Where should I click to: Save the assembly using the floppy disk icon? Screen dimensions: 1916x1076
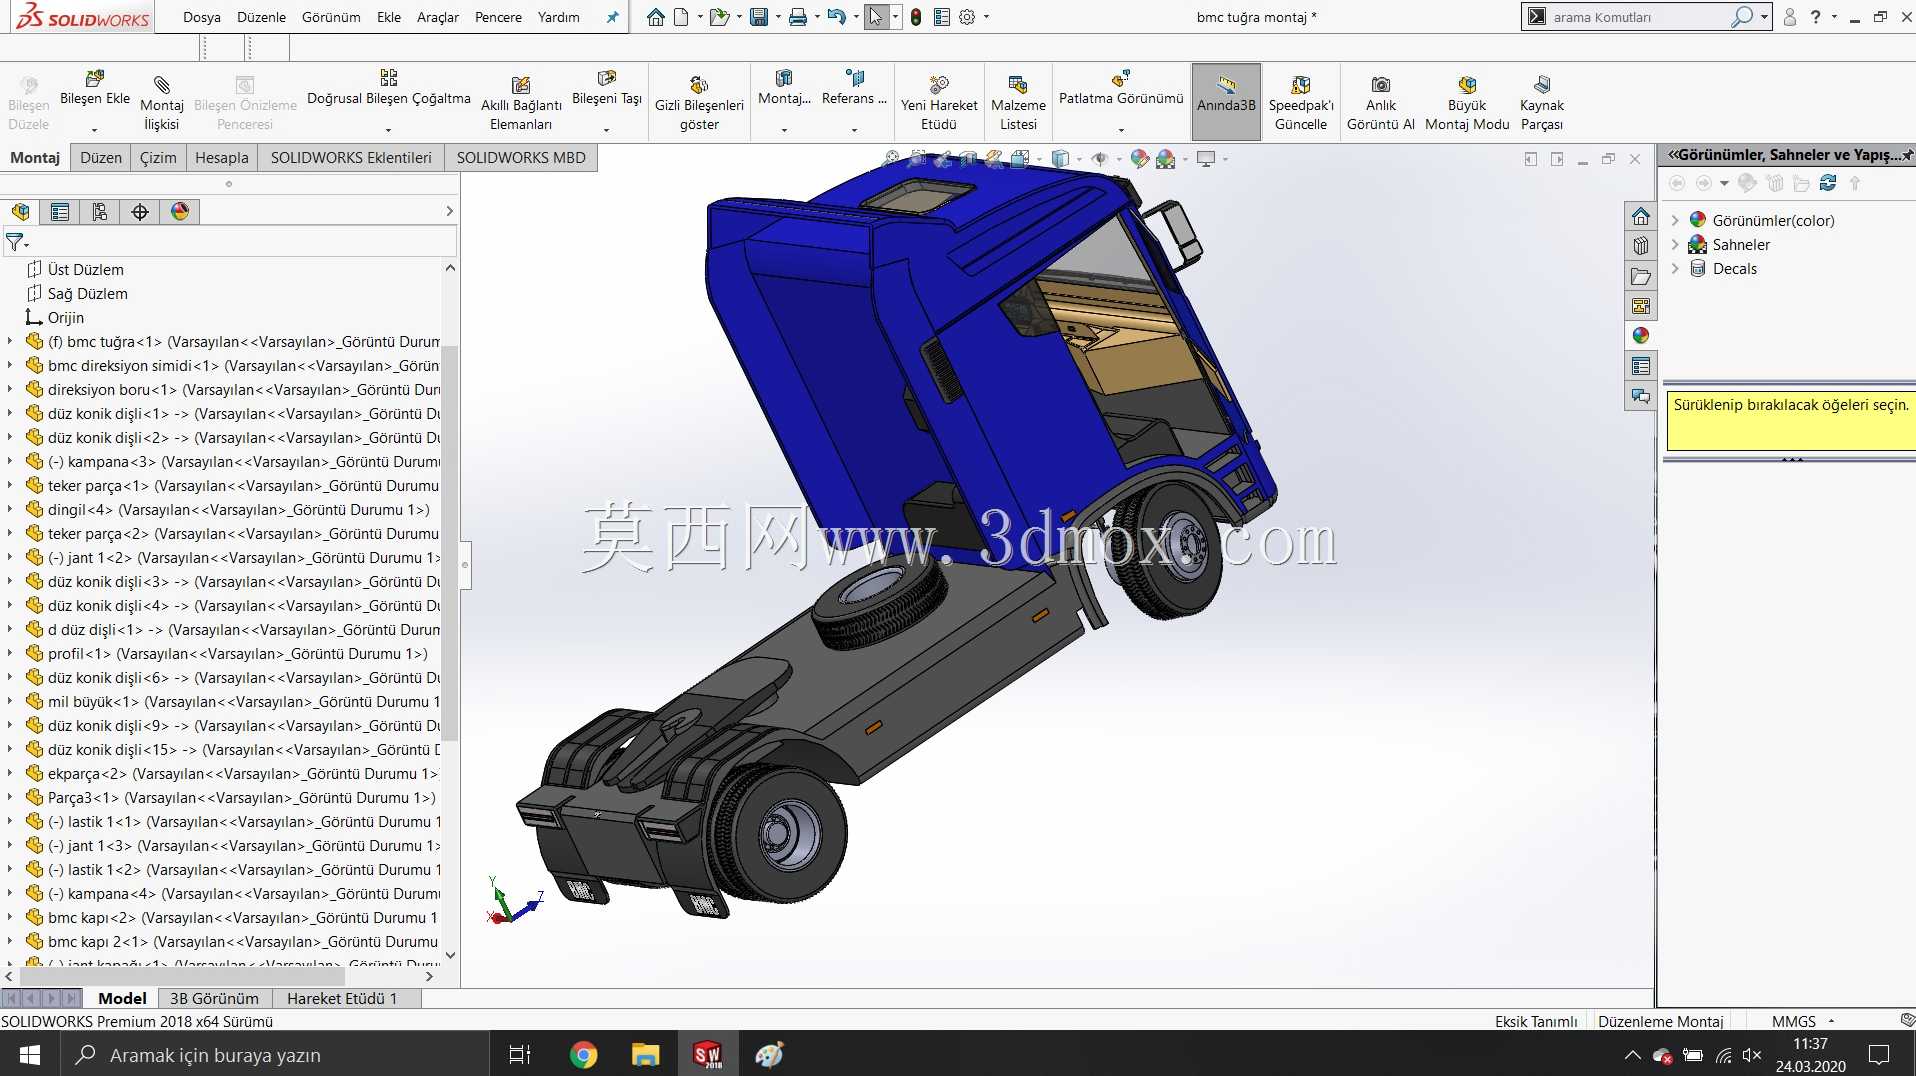pos(759,17)
